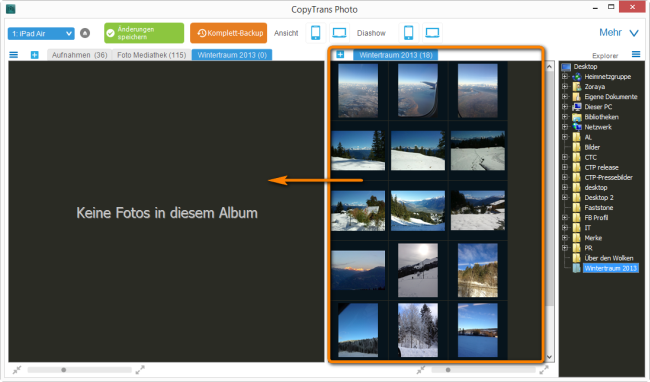
Task: Add PC folder with plus icon
Action: [340, 54]
